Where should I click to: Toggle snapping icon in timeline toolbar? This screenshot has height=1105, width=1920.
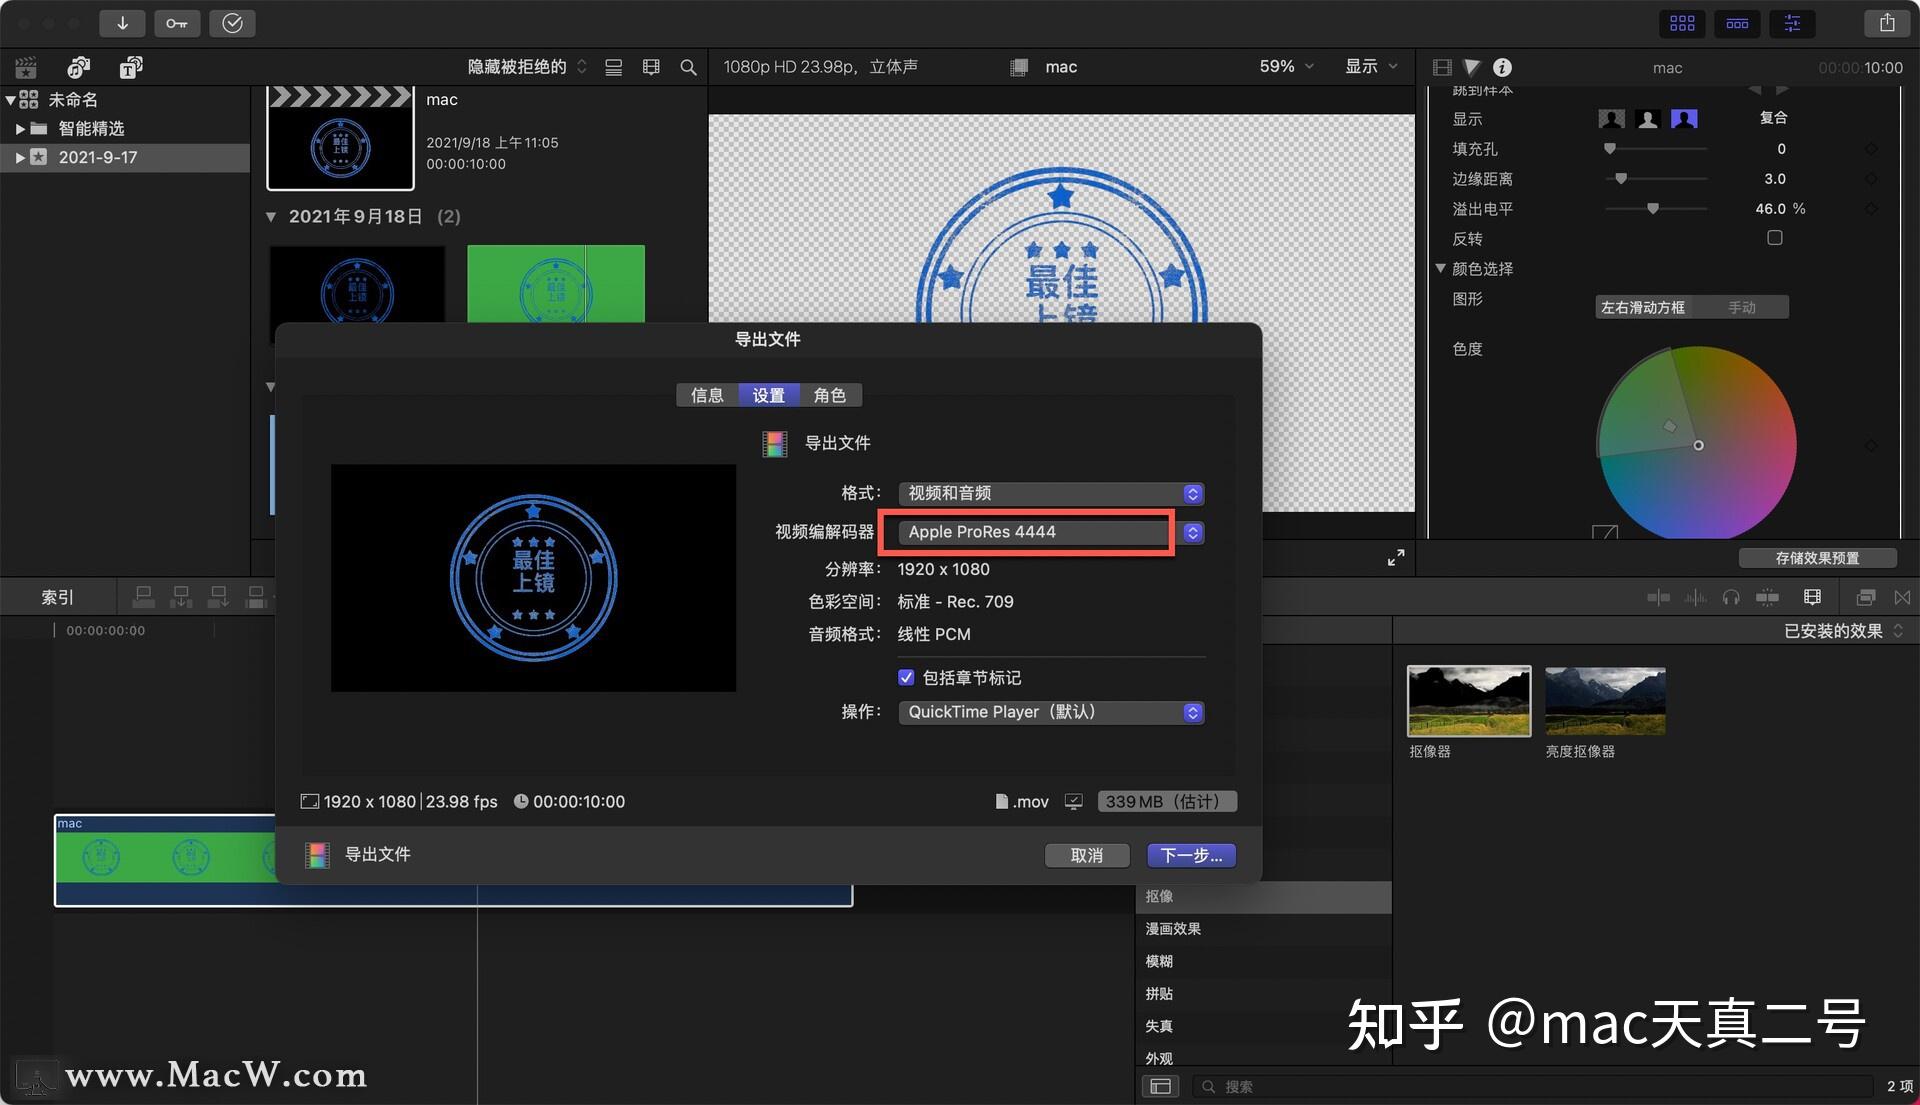click(x=1767, y=597)
